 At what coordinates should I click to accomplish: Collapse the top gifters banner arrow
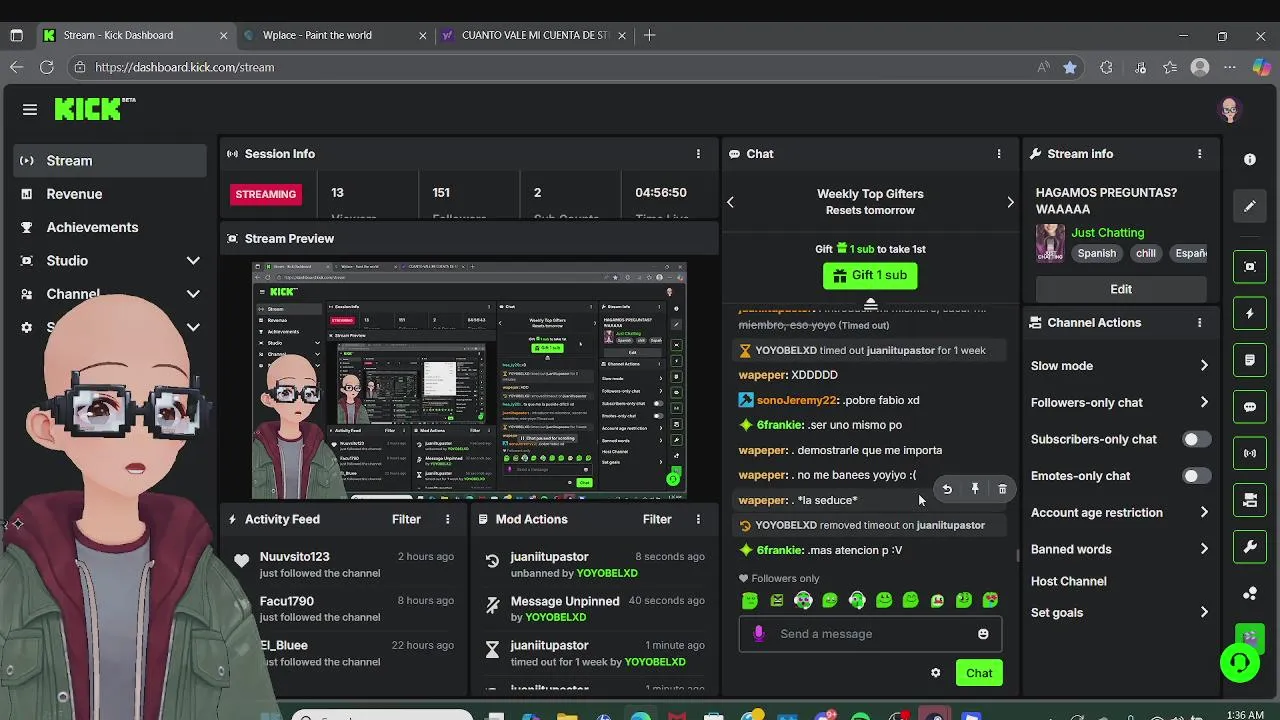coord(870,303)
